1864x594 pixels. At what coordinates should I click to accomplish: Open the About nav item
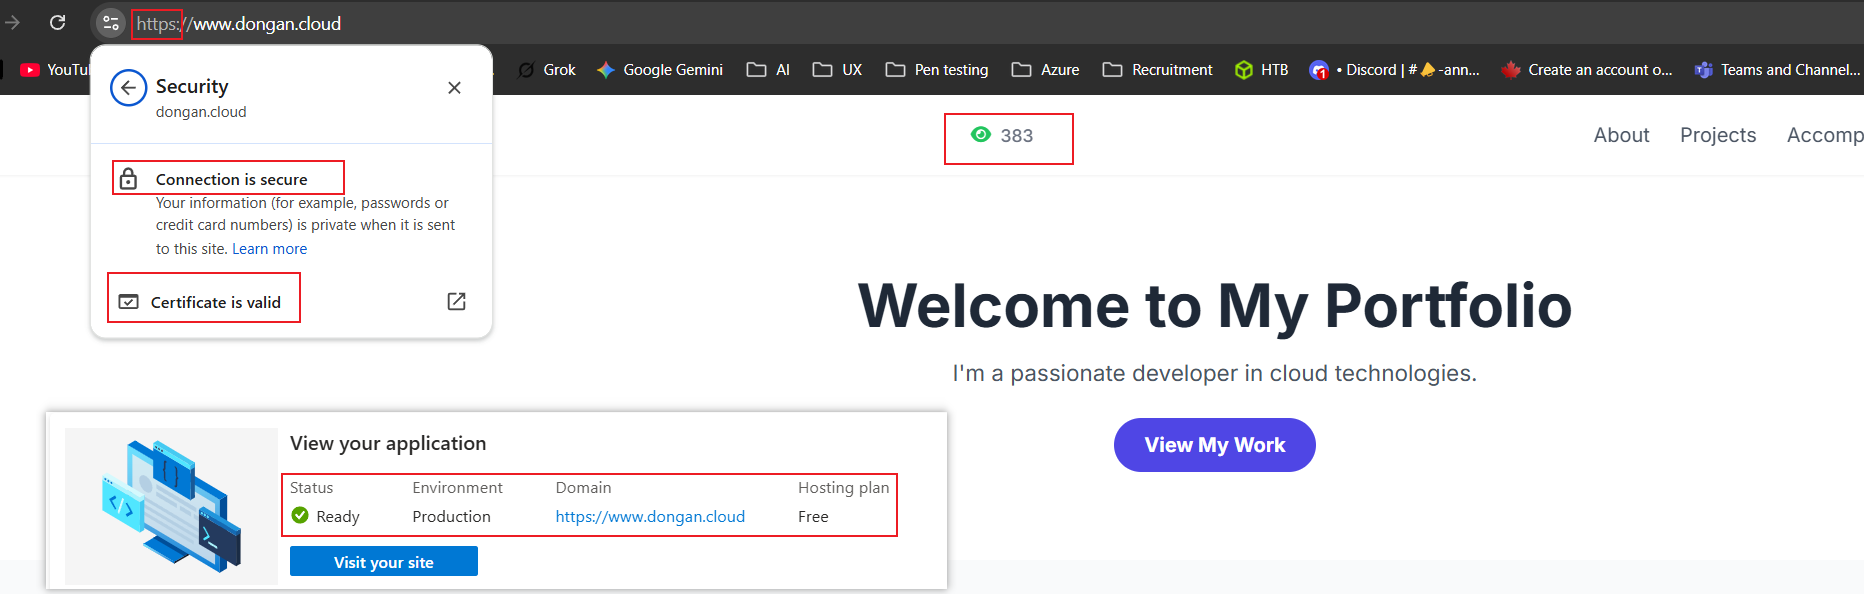[x=1621, y=135]
